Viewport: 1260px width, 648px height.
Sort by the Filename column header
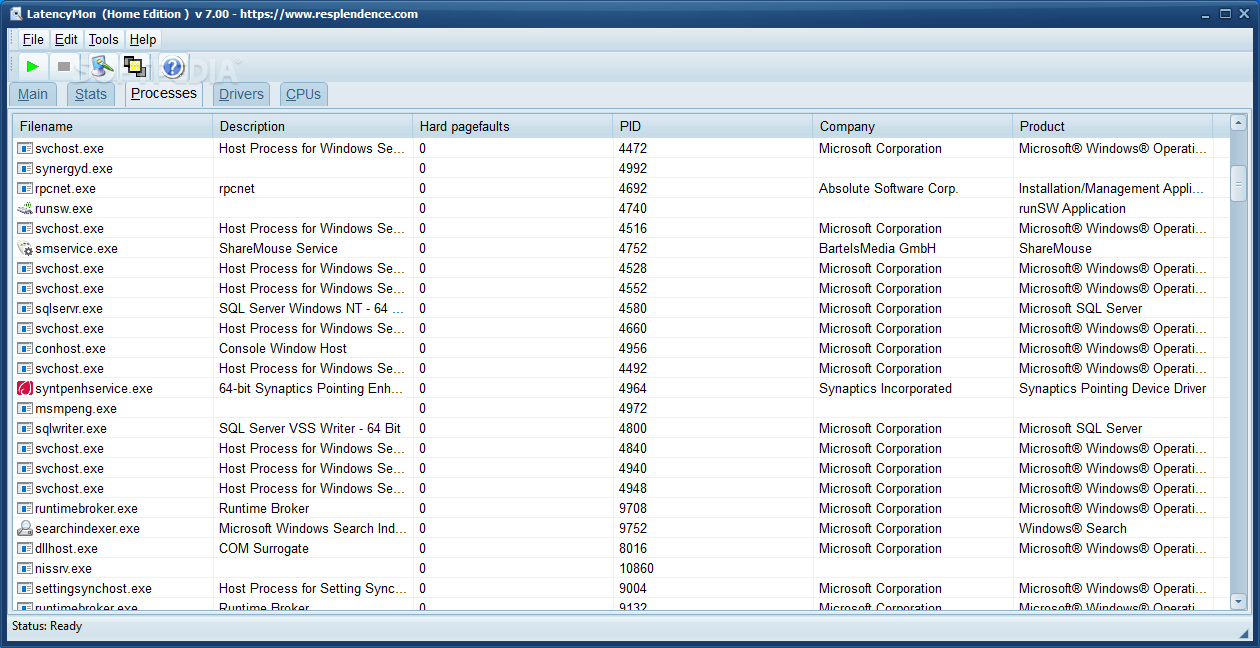click(112, 126)
